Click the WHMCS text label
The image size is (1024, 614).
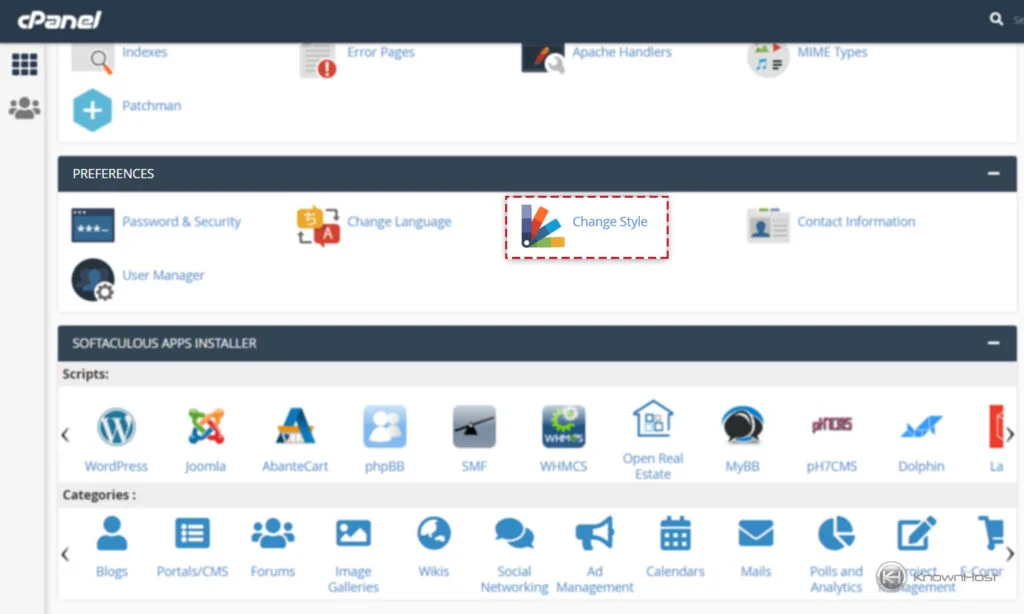564,466
